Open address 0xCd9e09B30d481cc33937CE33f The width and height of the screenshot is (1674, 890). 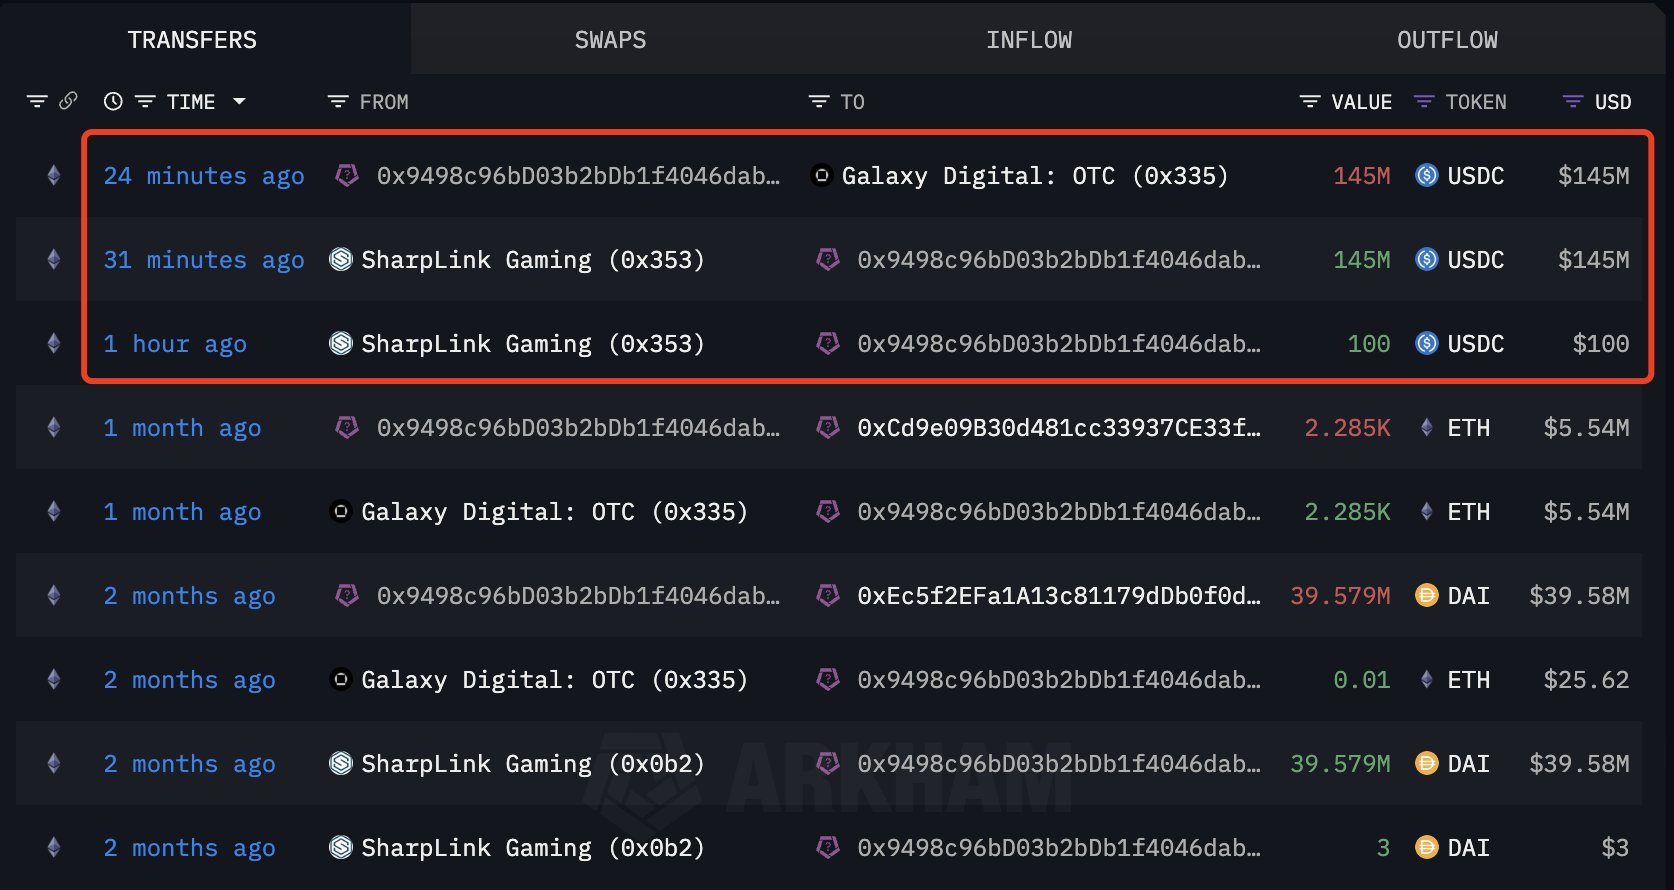click(x=1058, y=428)
